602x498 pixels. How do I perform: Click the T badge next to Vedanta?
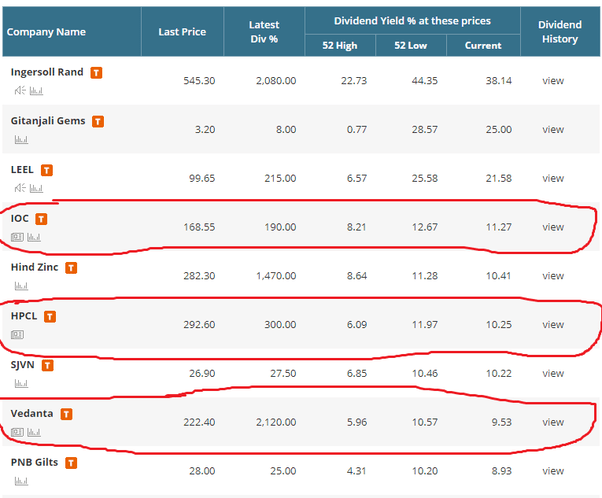point(66,414)
